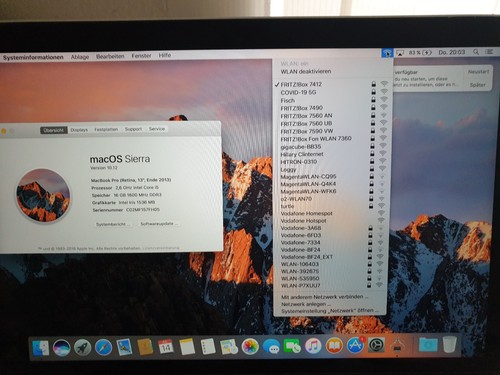Launch Siri from the Dock
Image resolution: width=500 pixels, height=375 pixels.
point(62,347)
